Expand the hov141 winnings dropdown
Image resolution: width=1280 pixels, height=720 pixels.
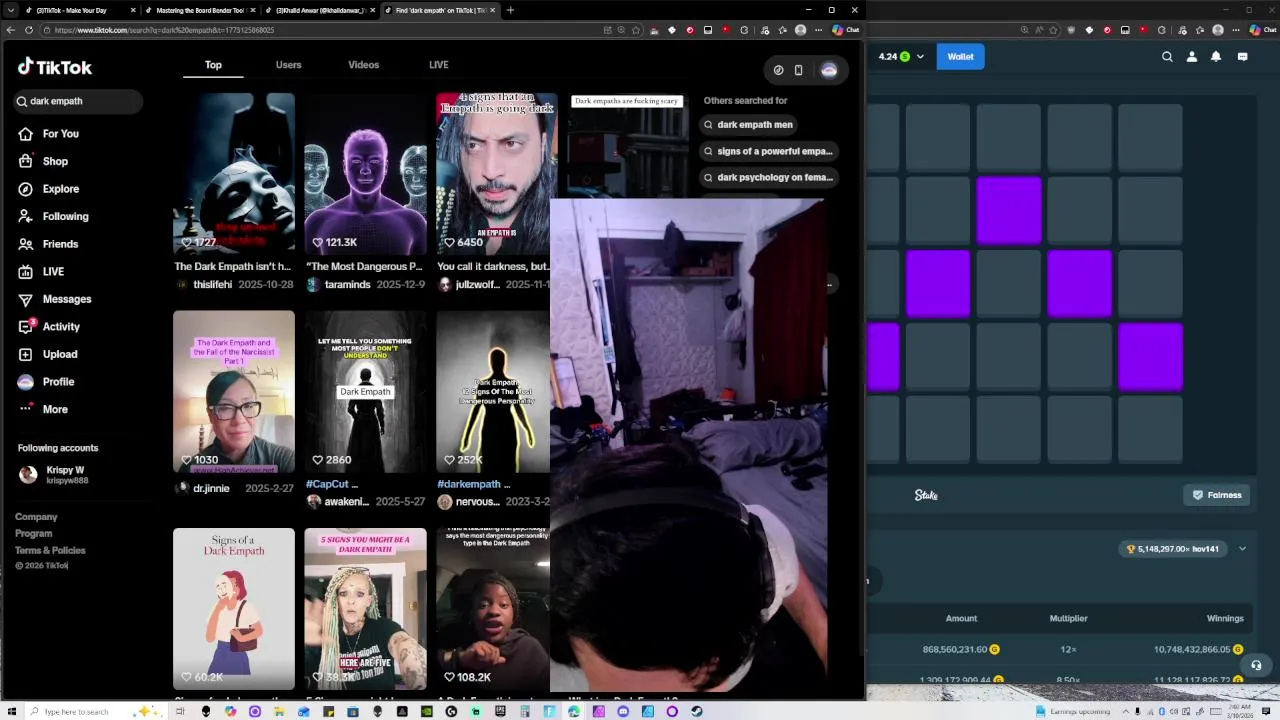pos(1242,549)
